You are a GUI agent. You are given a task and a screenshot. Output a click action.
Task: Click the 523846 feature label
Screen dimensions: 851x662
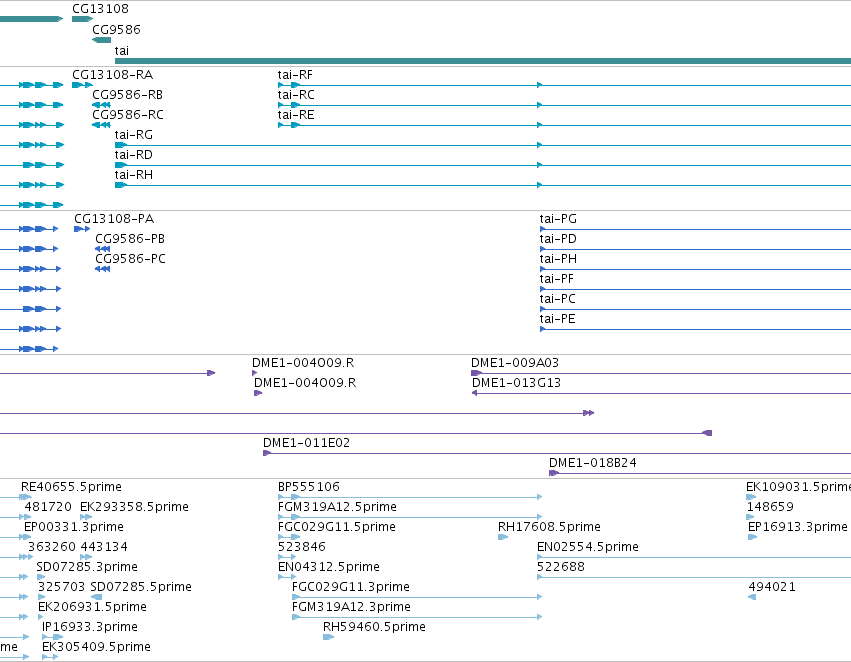tap(301, 547)
